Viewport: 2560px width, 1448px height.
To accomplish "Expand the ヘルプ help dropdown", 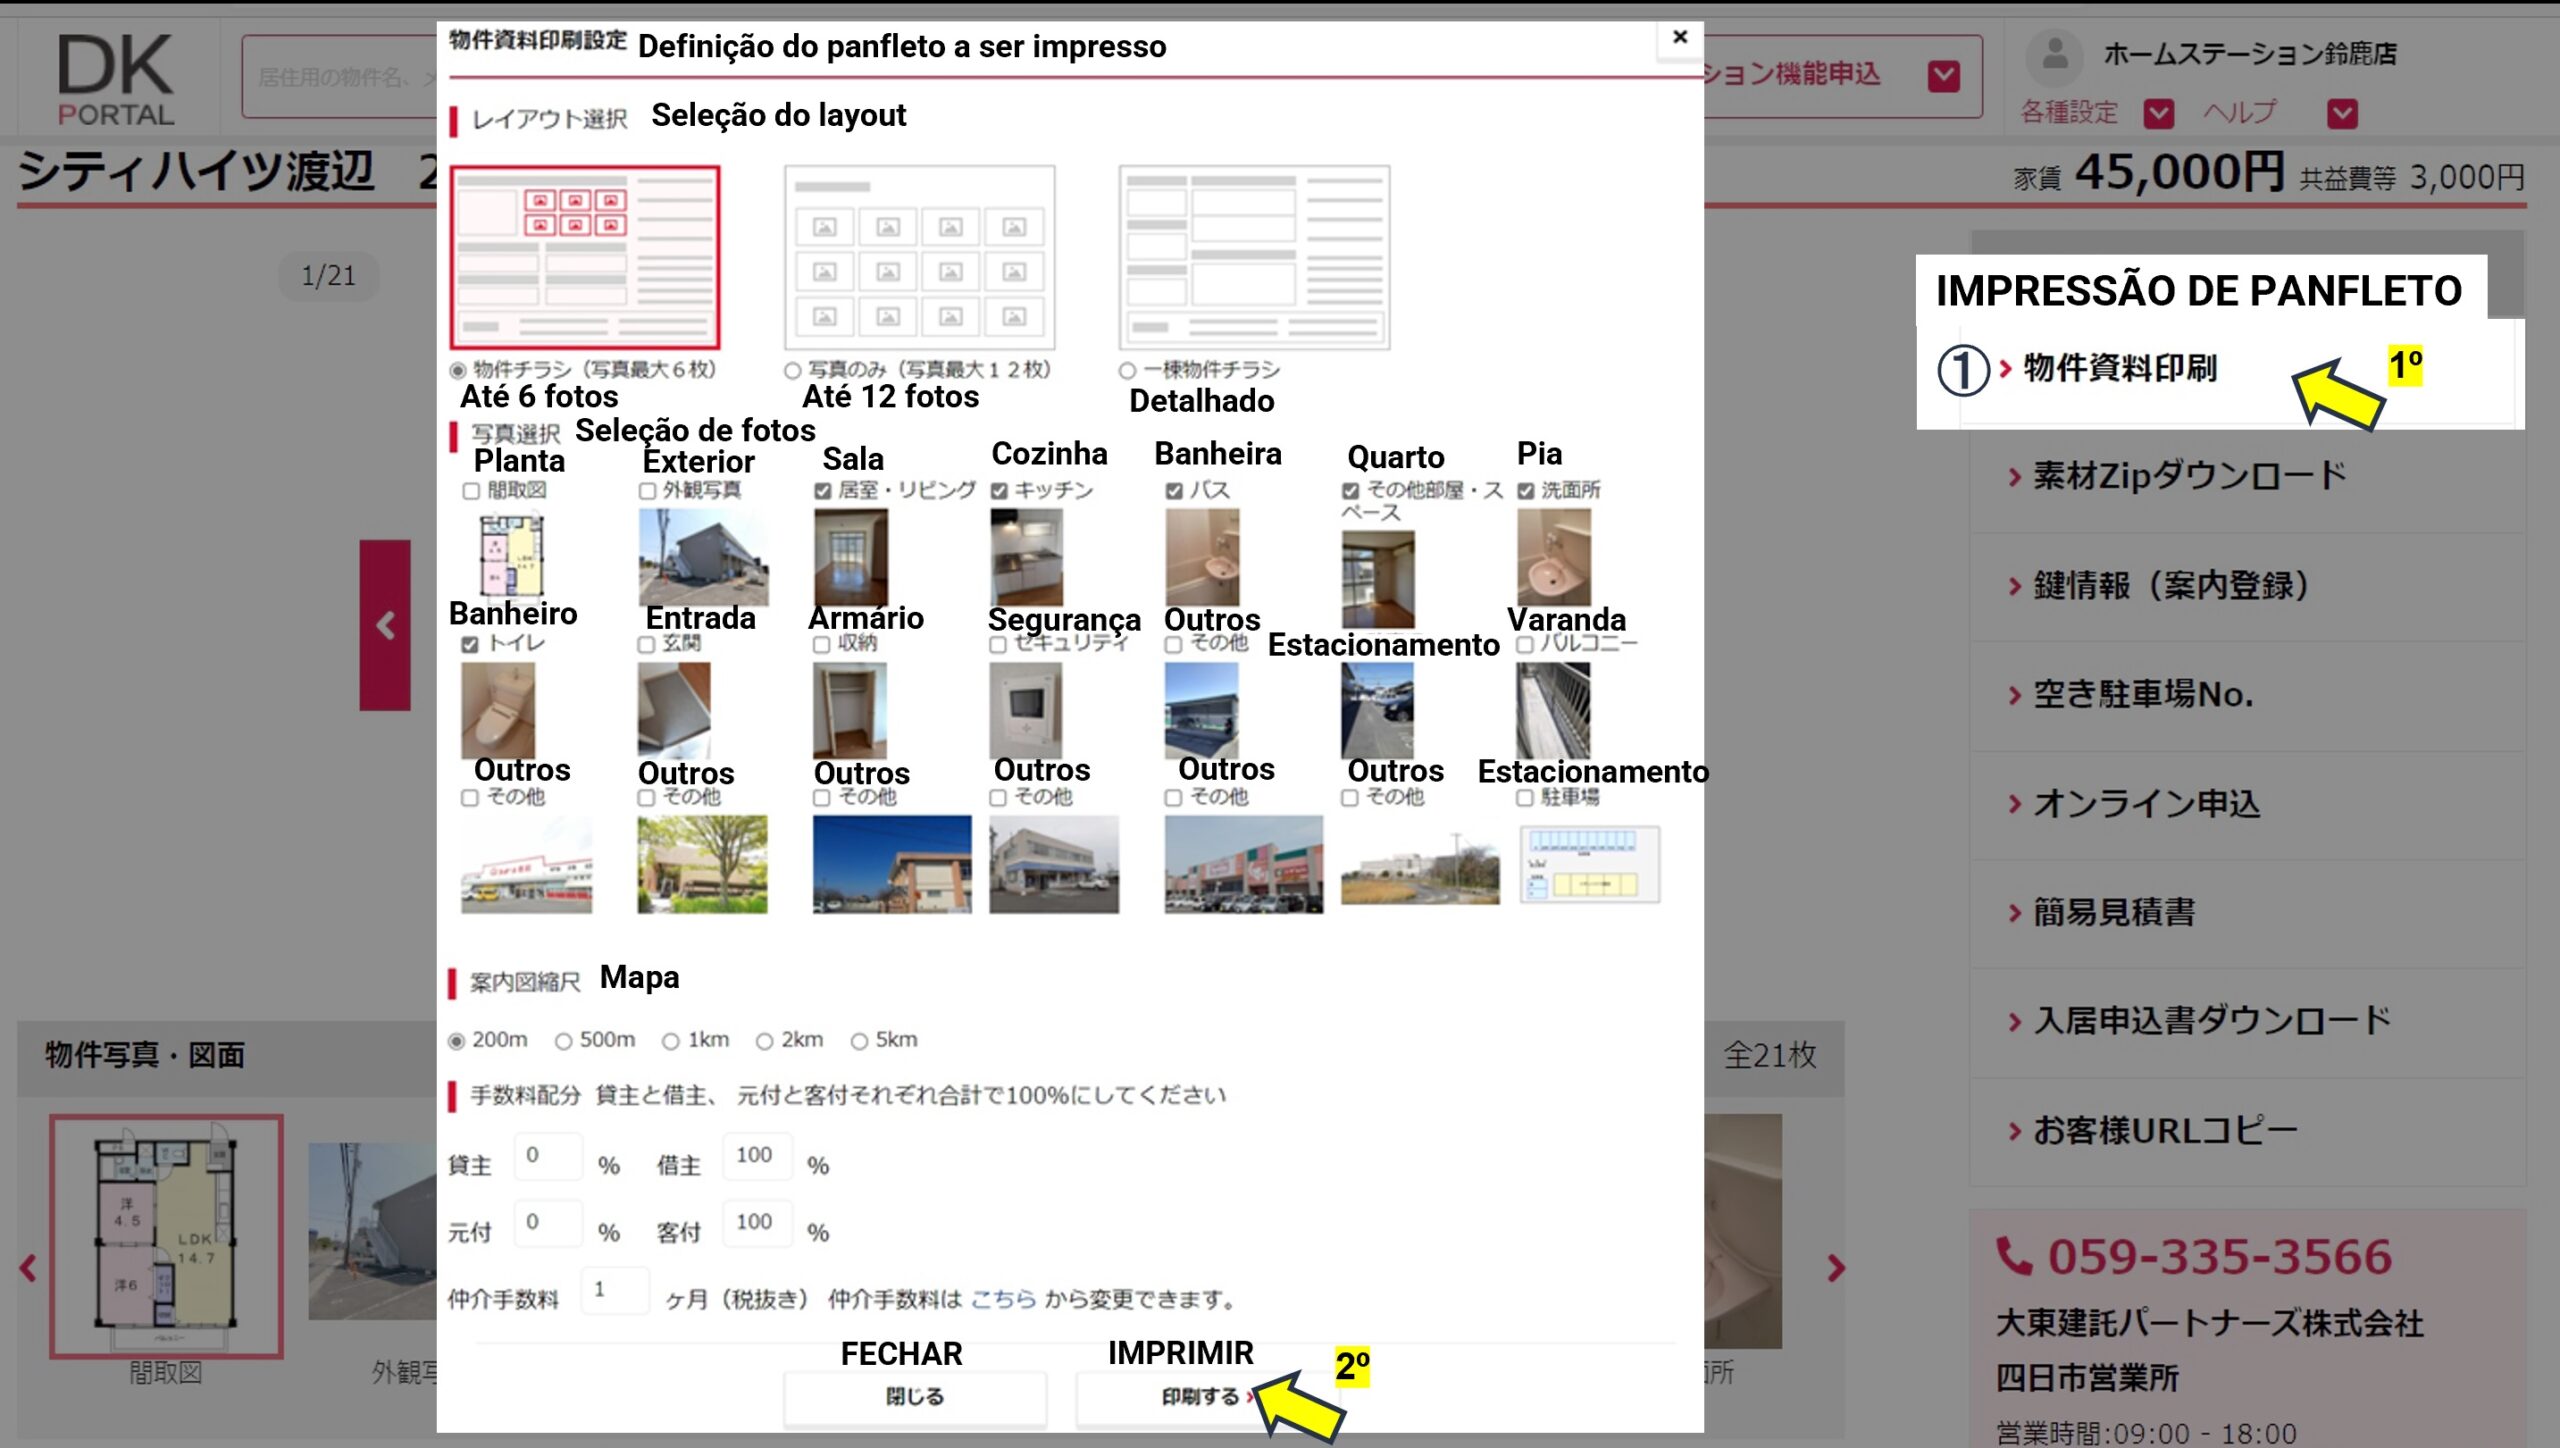I will pos(2342,114).
